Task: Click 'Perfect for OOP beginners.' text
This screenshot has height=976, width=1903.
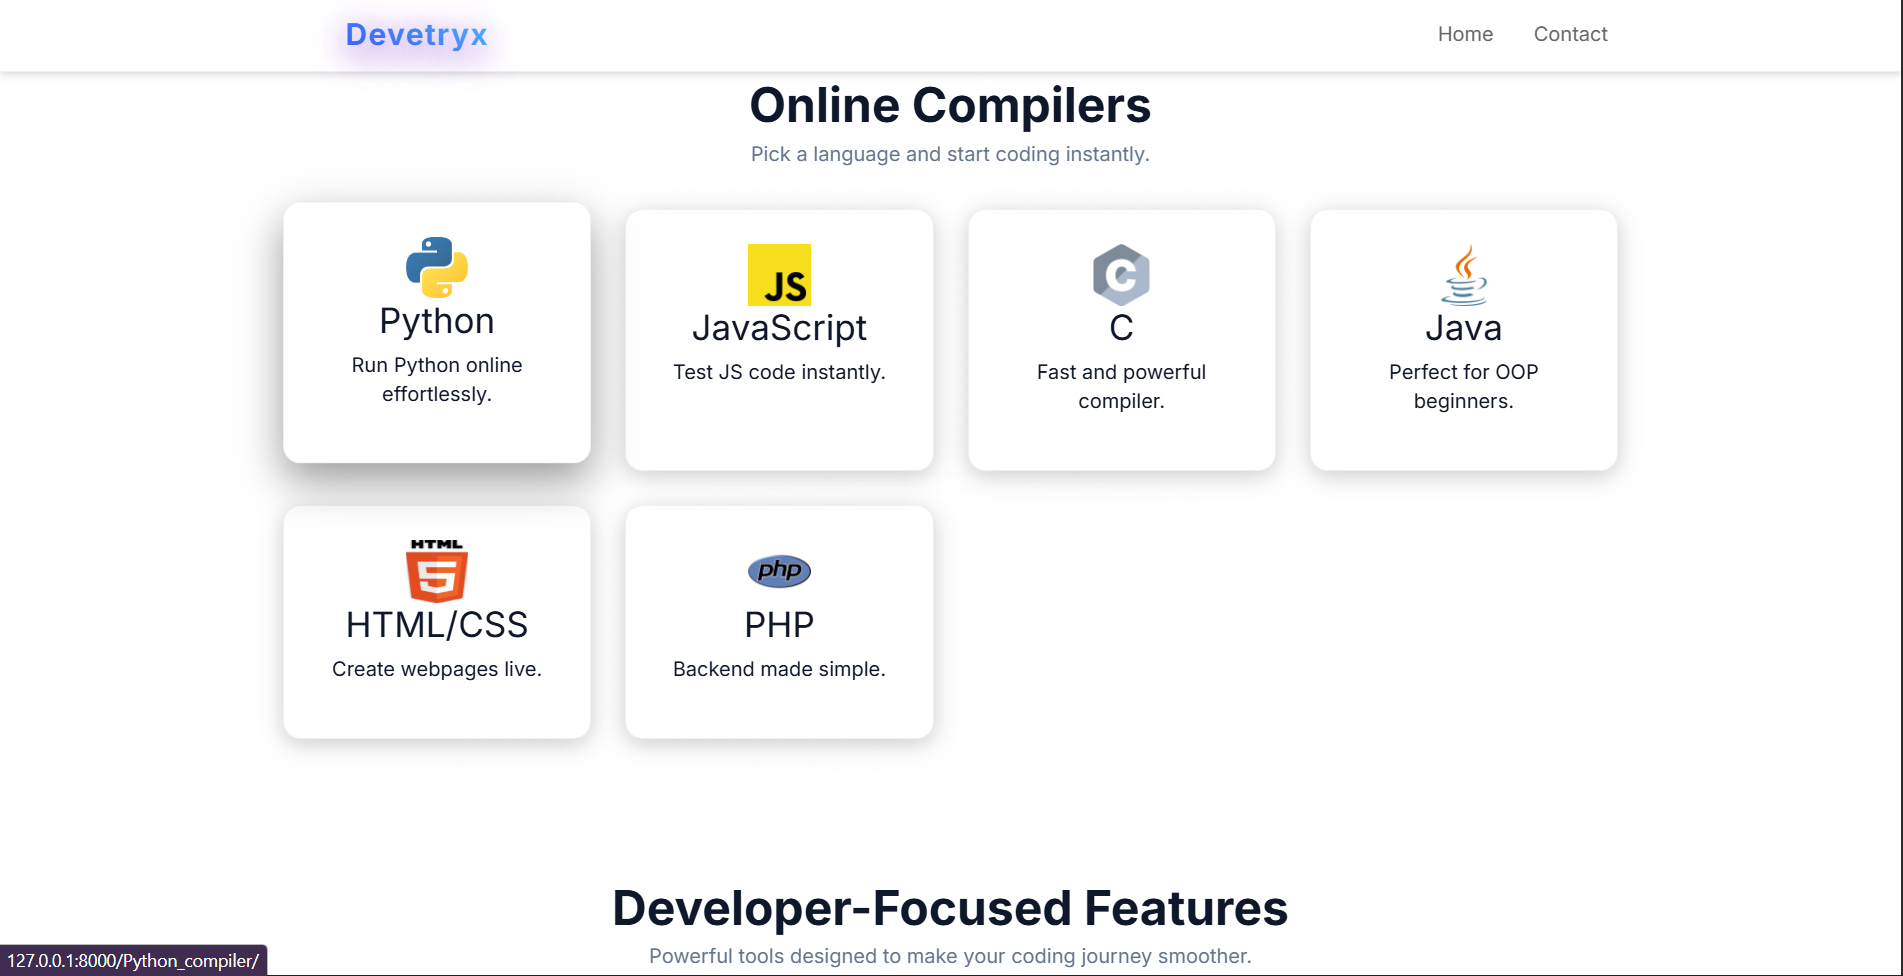Action: (1464, 386)
